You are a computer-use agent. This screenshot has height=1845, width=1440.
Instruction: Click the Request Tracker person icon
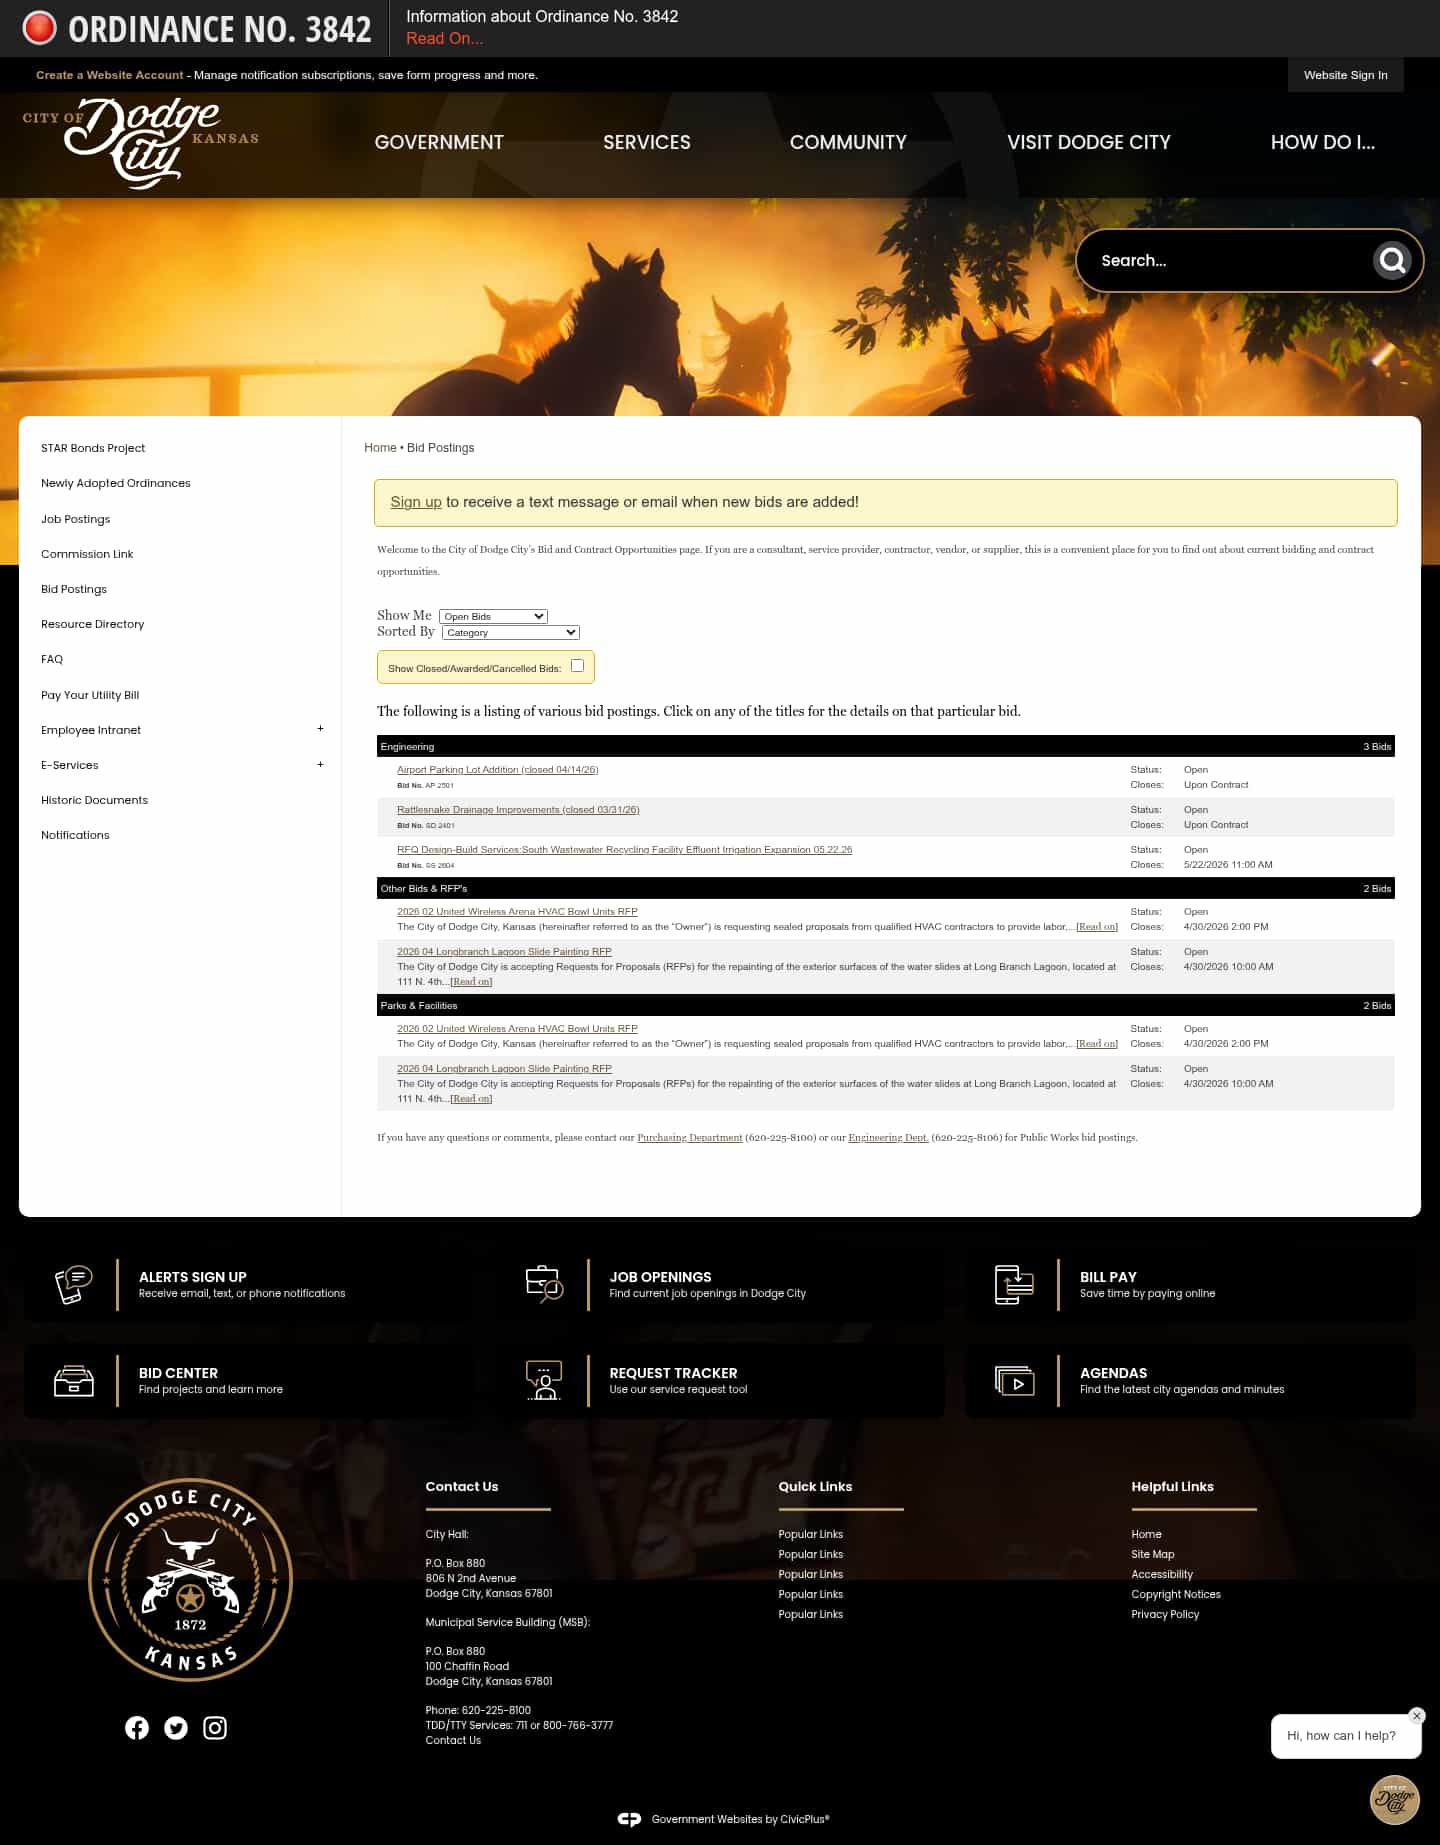544,1380
